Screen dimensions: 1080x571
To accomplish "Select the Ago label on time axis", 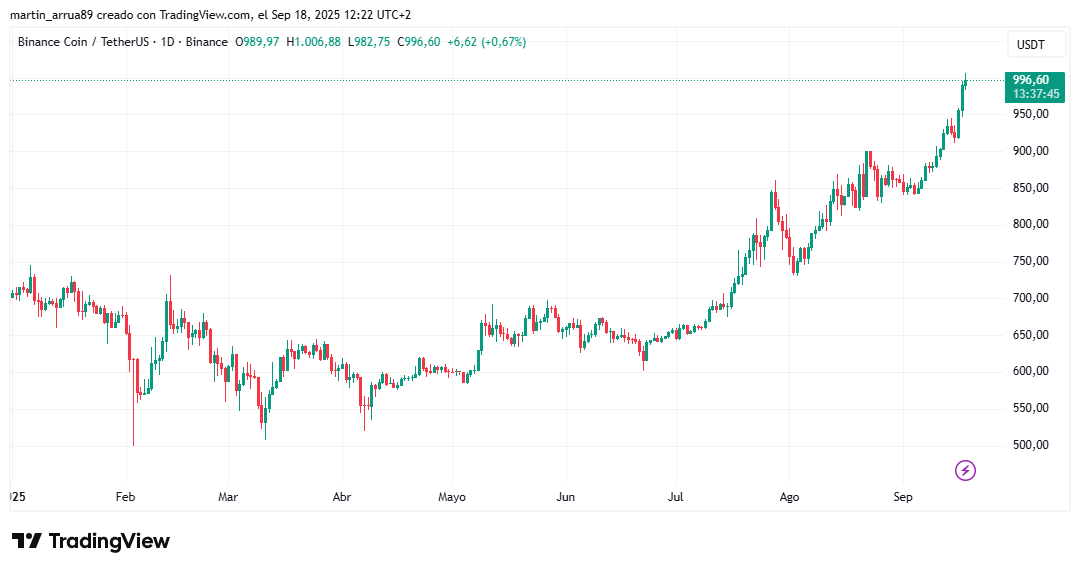I will pos(789,496).
